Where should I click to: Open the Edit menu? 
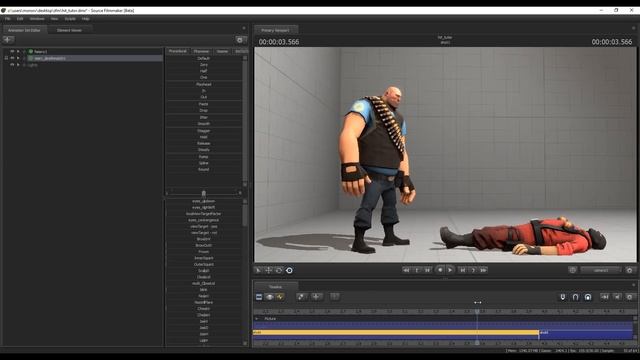(20, 19)
